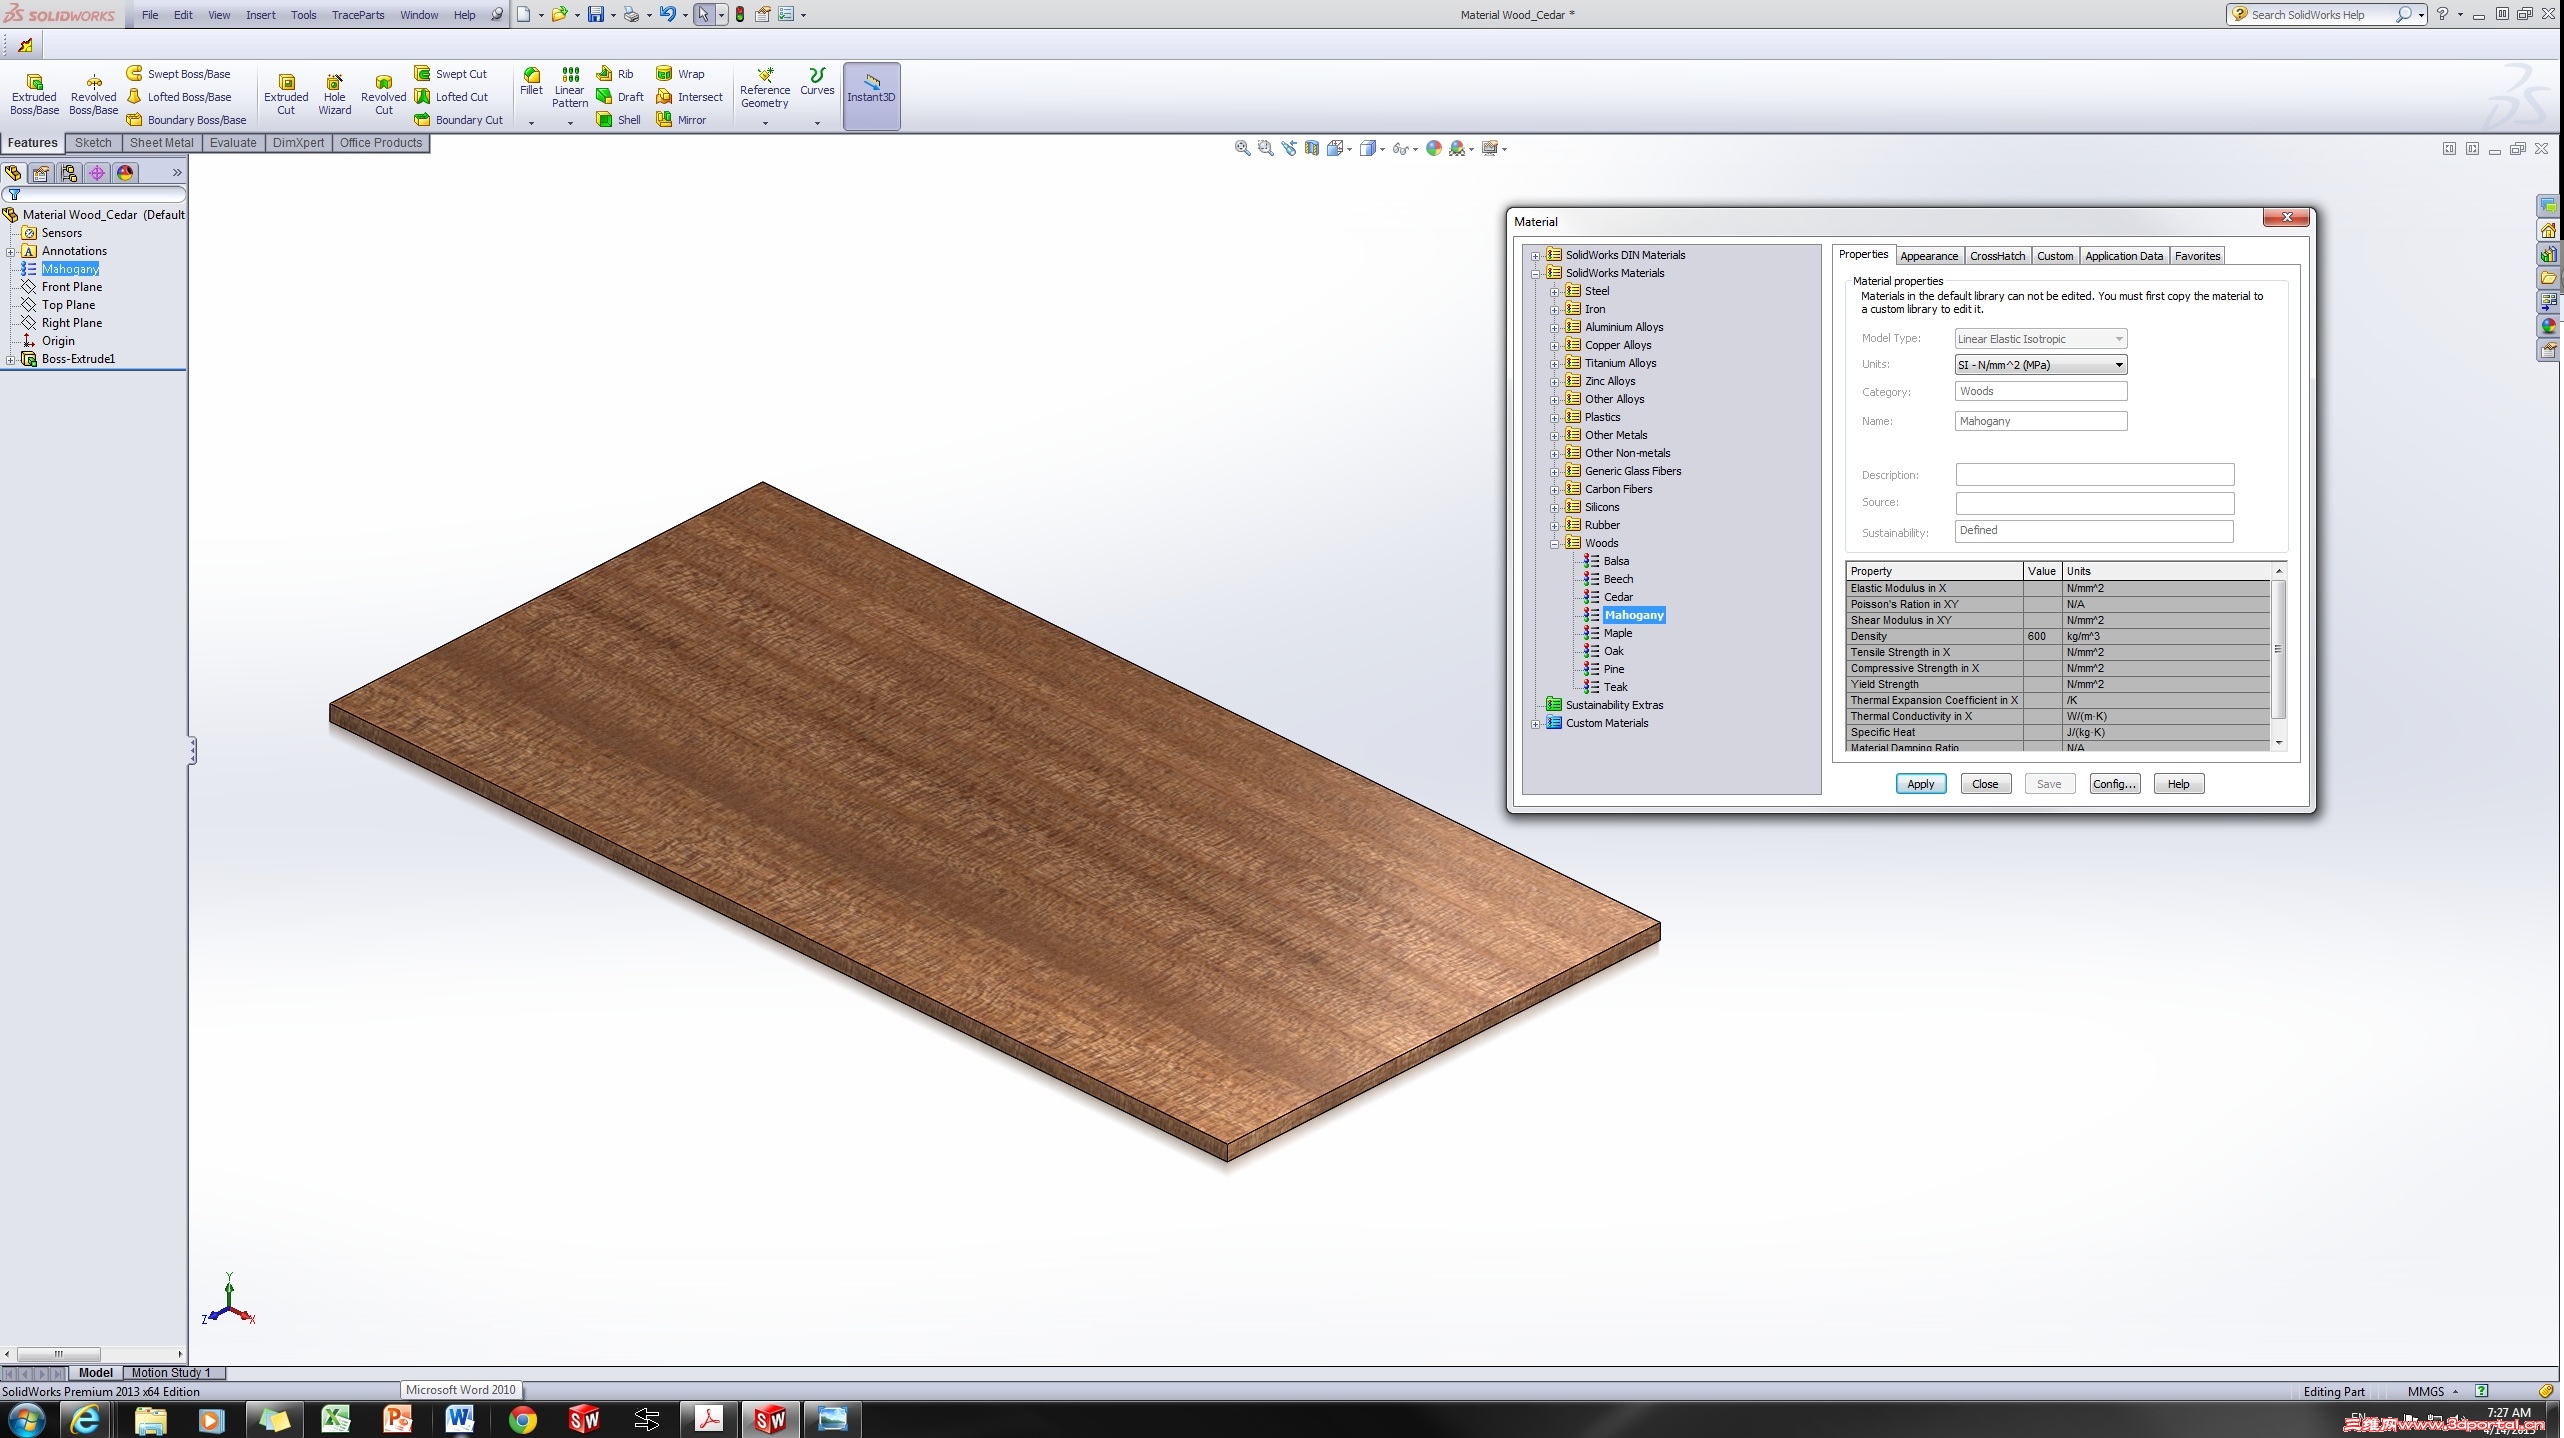
Task: Collapse the Woods category
Action: tap(1554, 543)
